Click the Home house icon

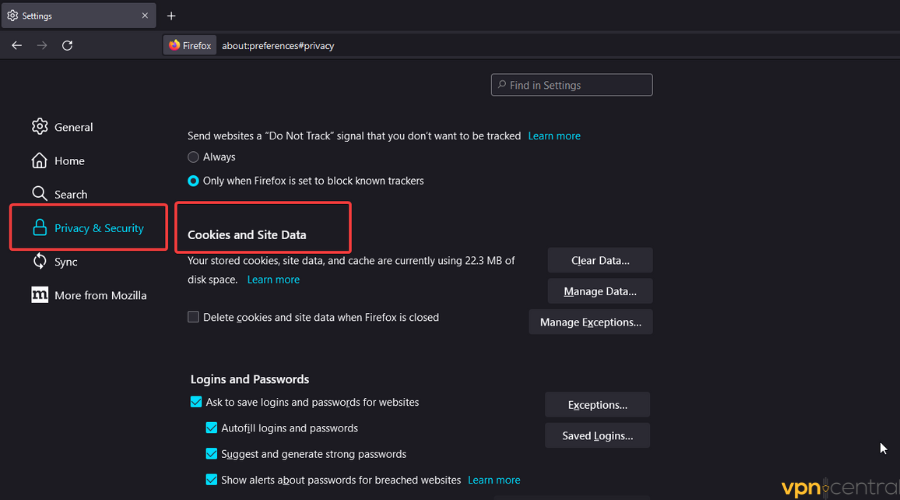point(40,161)
